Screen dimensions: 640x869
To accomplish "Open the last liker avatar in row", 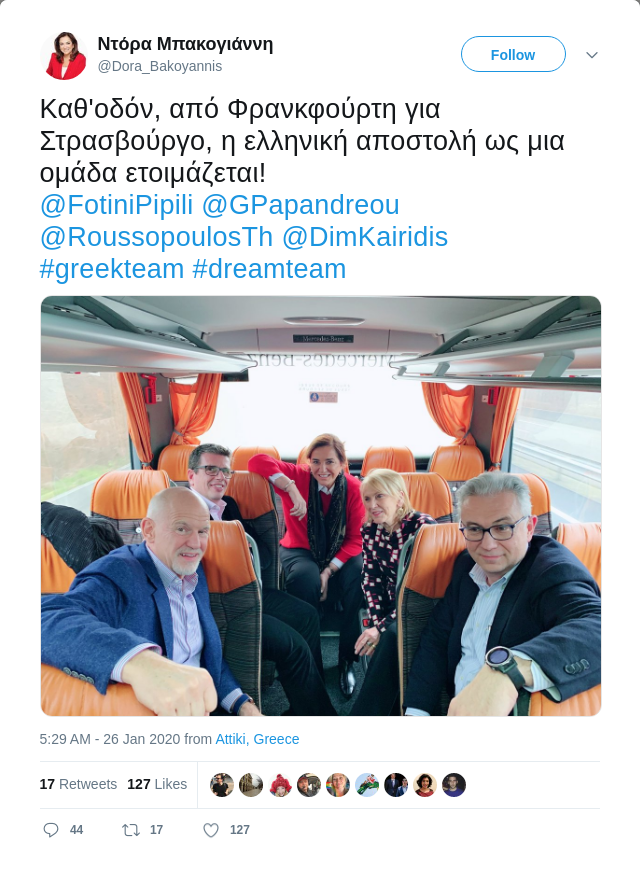I will [454, 785].
